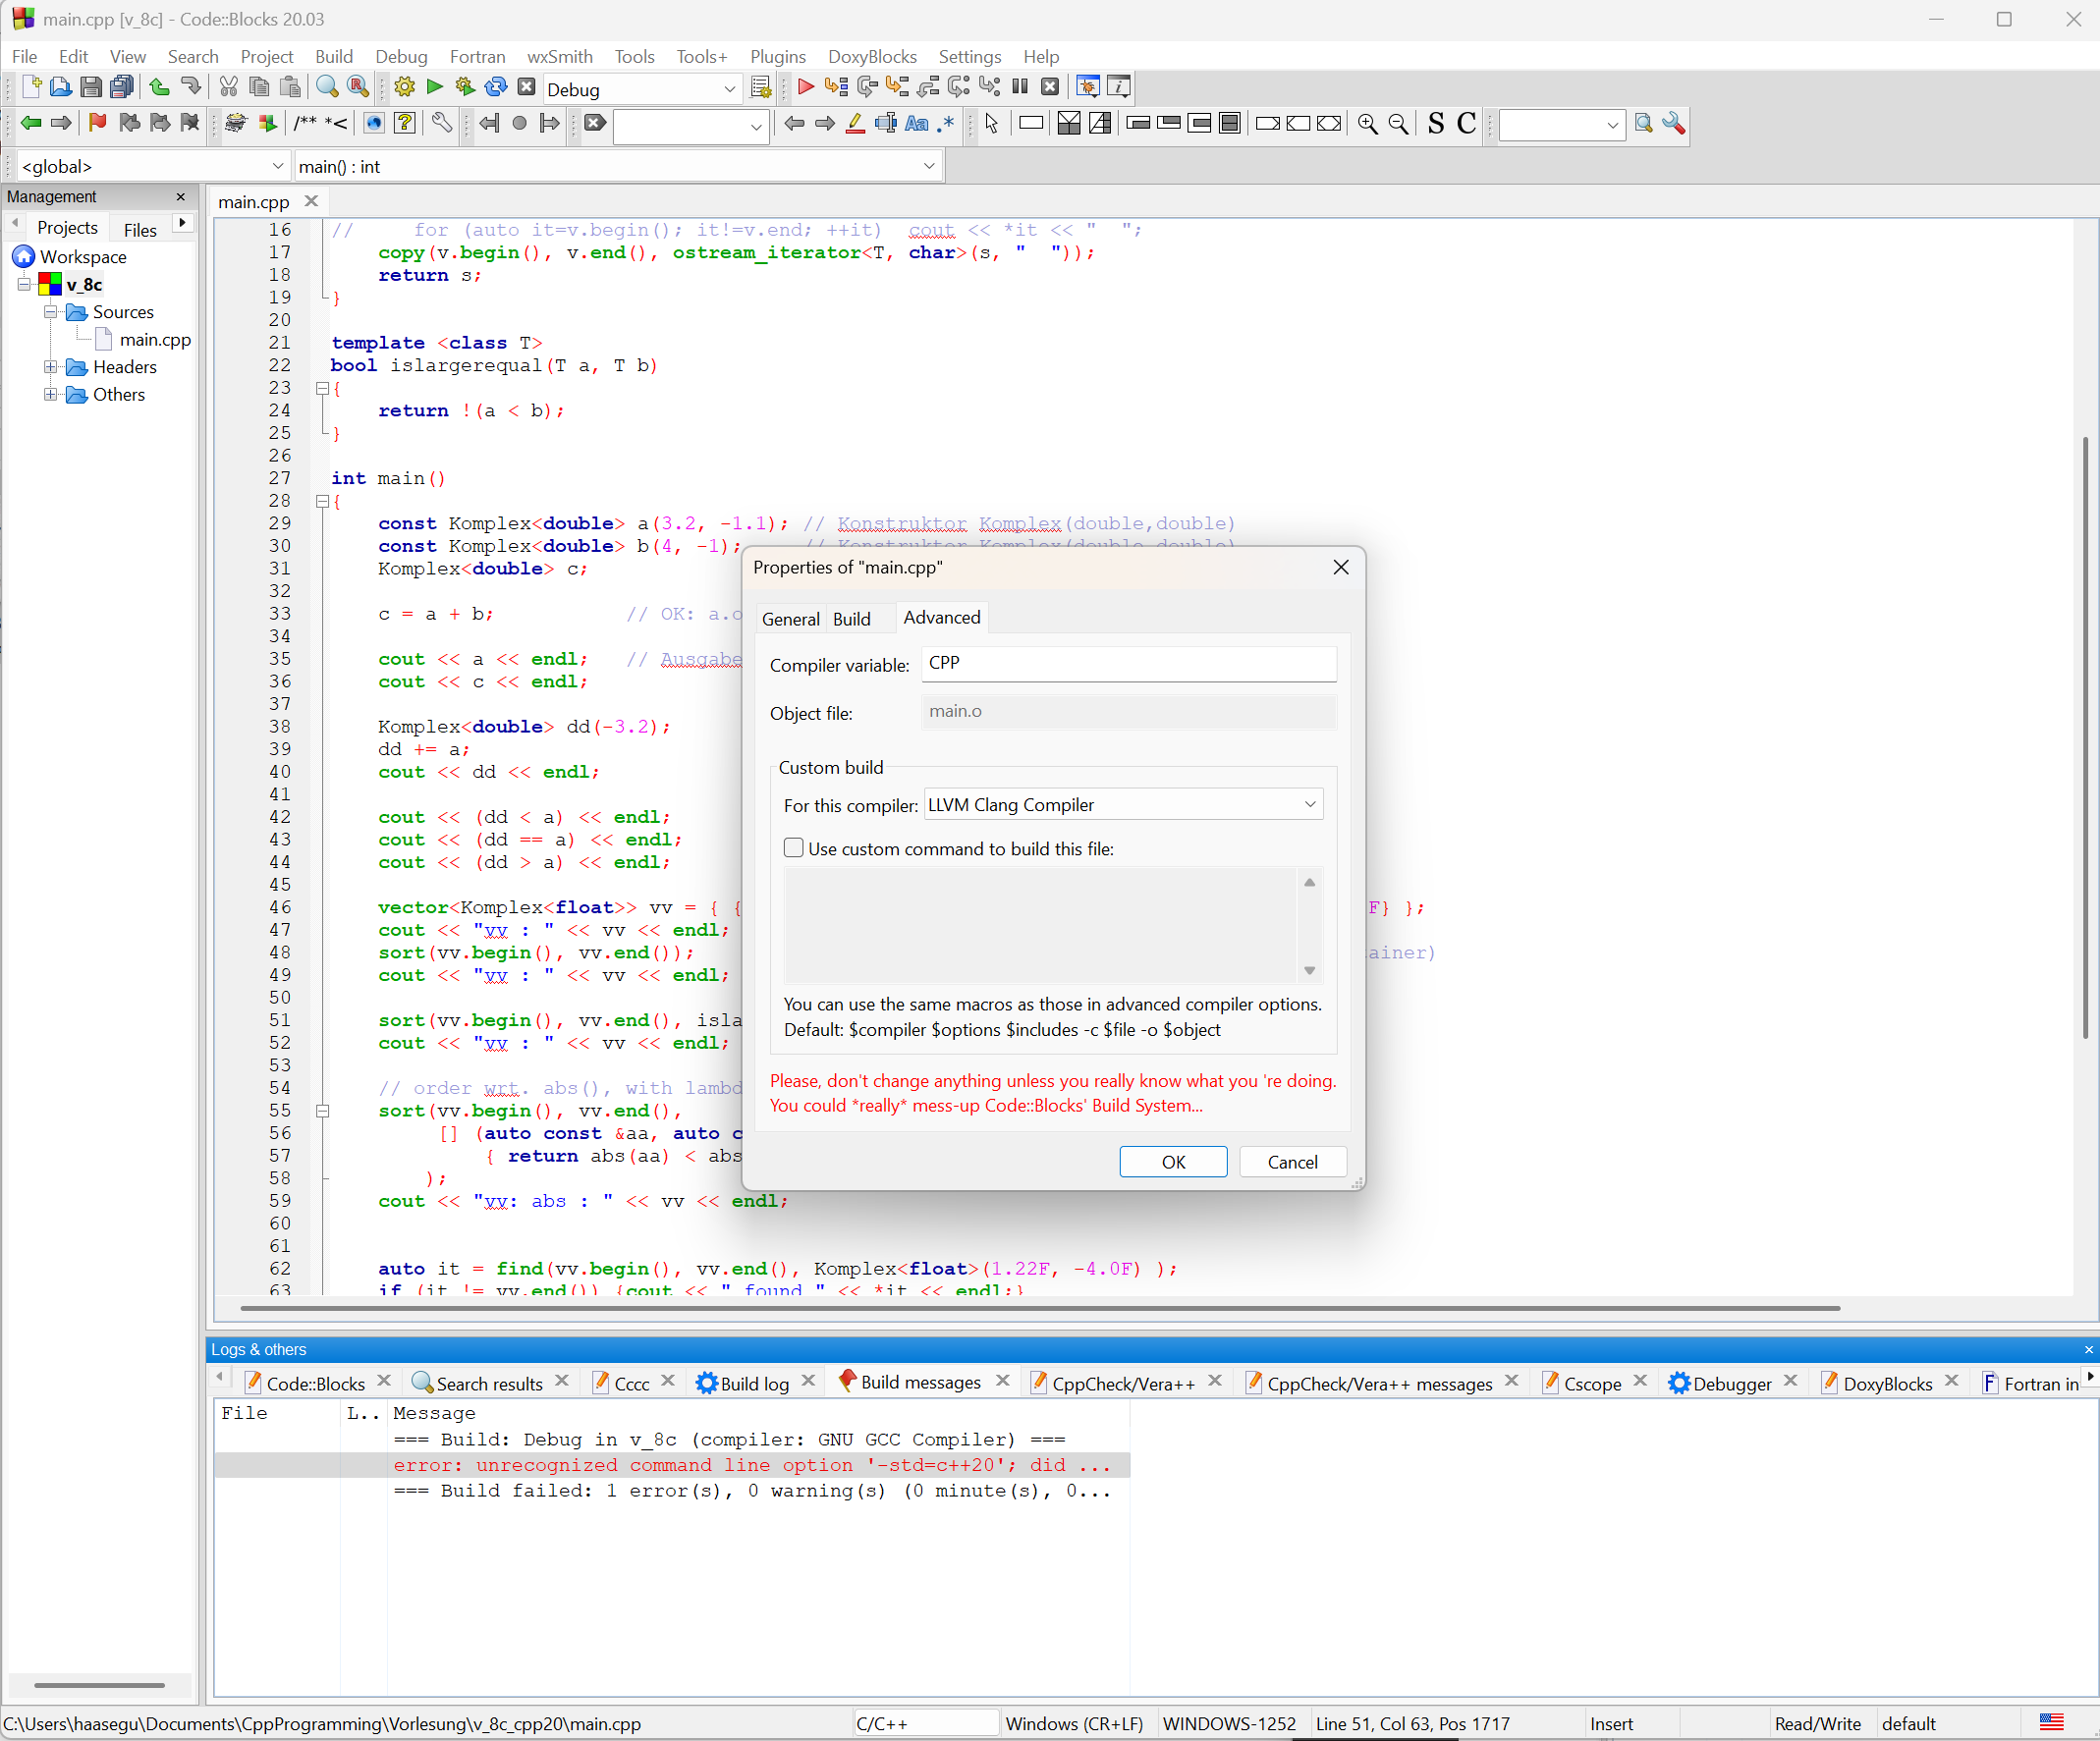Open the Plugins menu
This screenshot has width=2100, height=1741.
[x=777, y=57]
